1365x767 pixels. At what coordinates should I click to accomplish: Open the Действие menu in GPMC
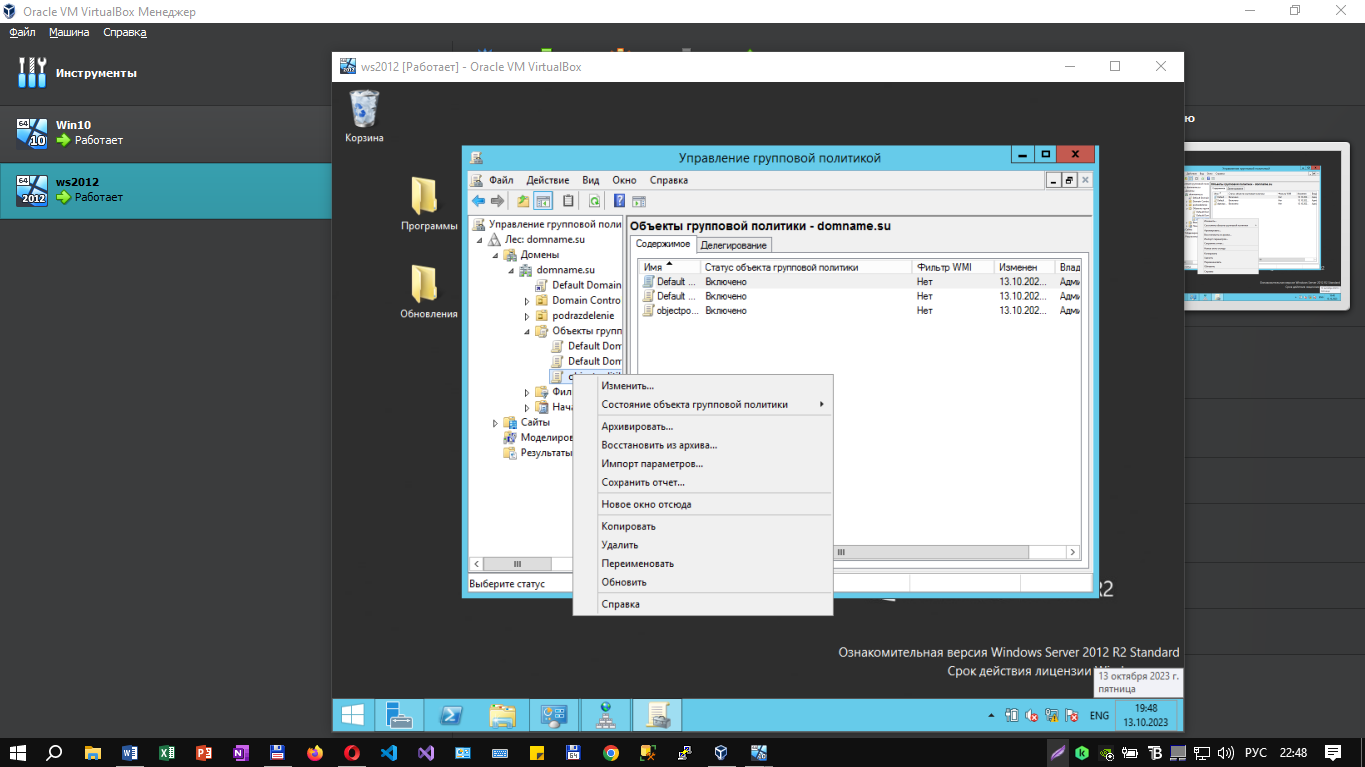[548, 180]
